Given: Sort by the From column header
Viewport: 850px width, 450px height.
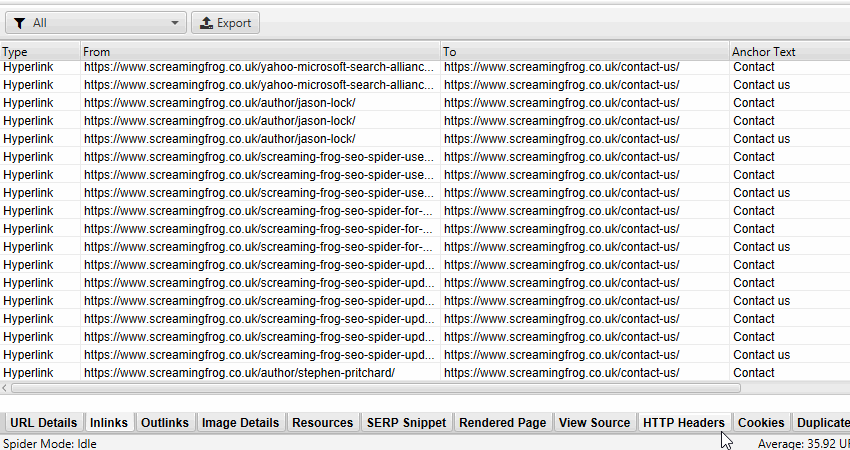Looking at the screenshot, I should (x=261, y=52).
